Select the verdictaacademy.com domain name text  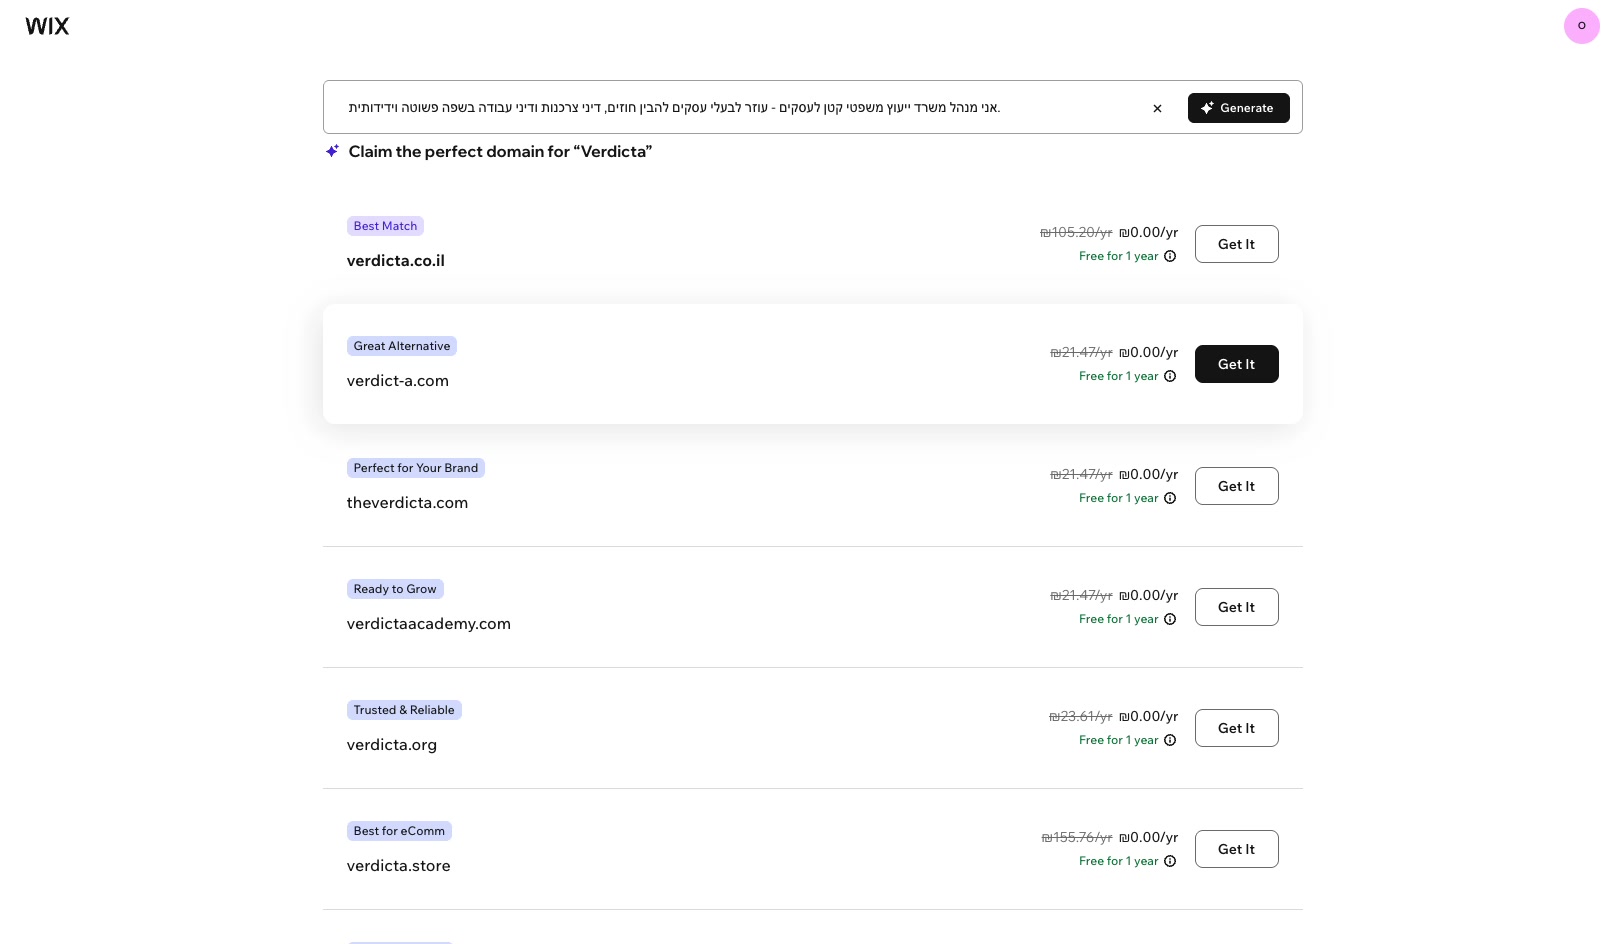[x=429, y=624]
